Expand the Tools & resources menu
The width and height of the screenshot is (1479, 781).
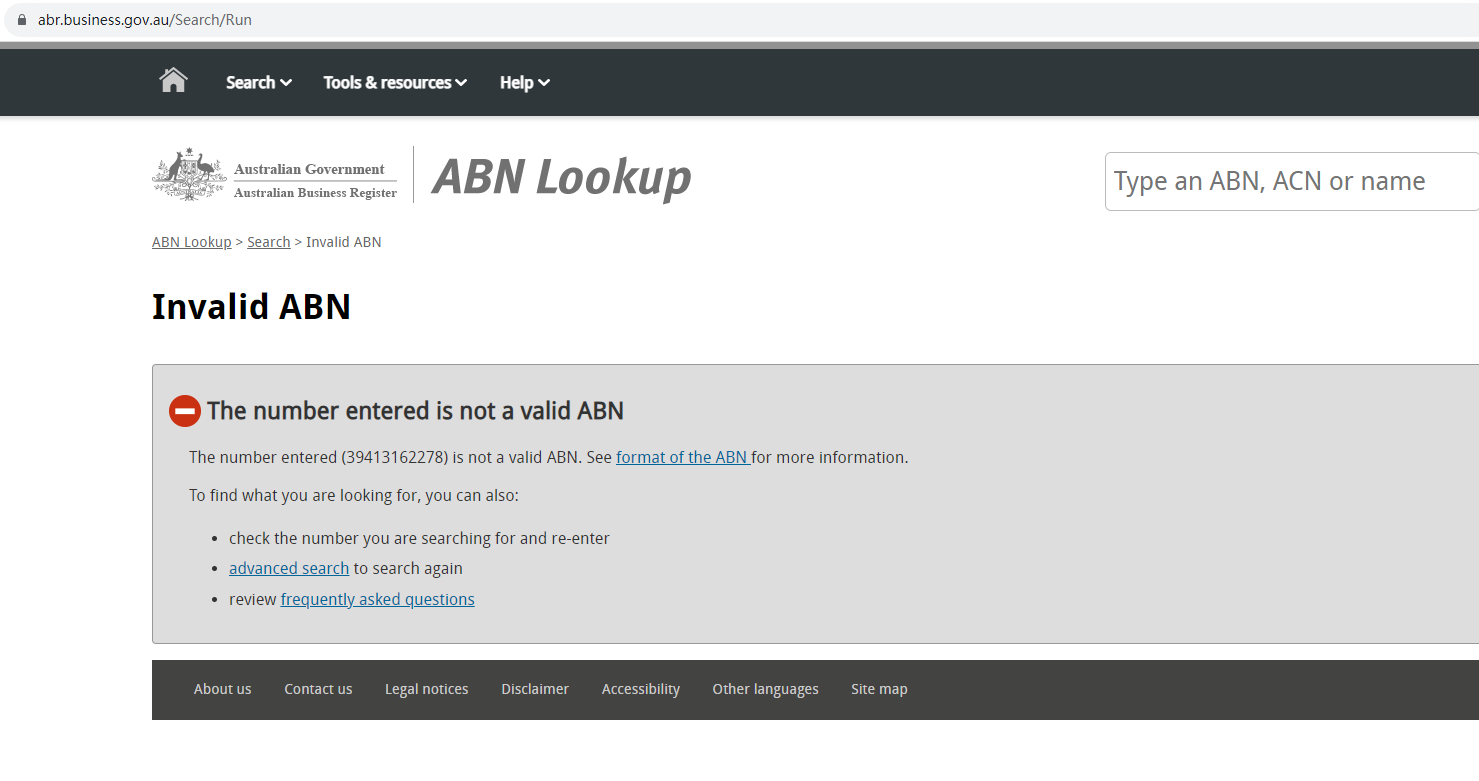click(395, 82)
